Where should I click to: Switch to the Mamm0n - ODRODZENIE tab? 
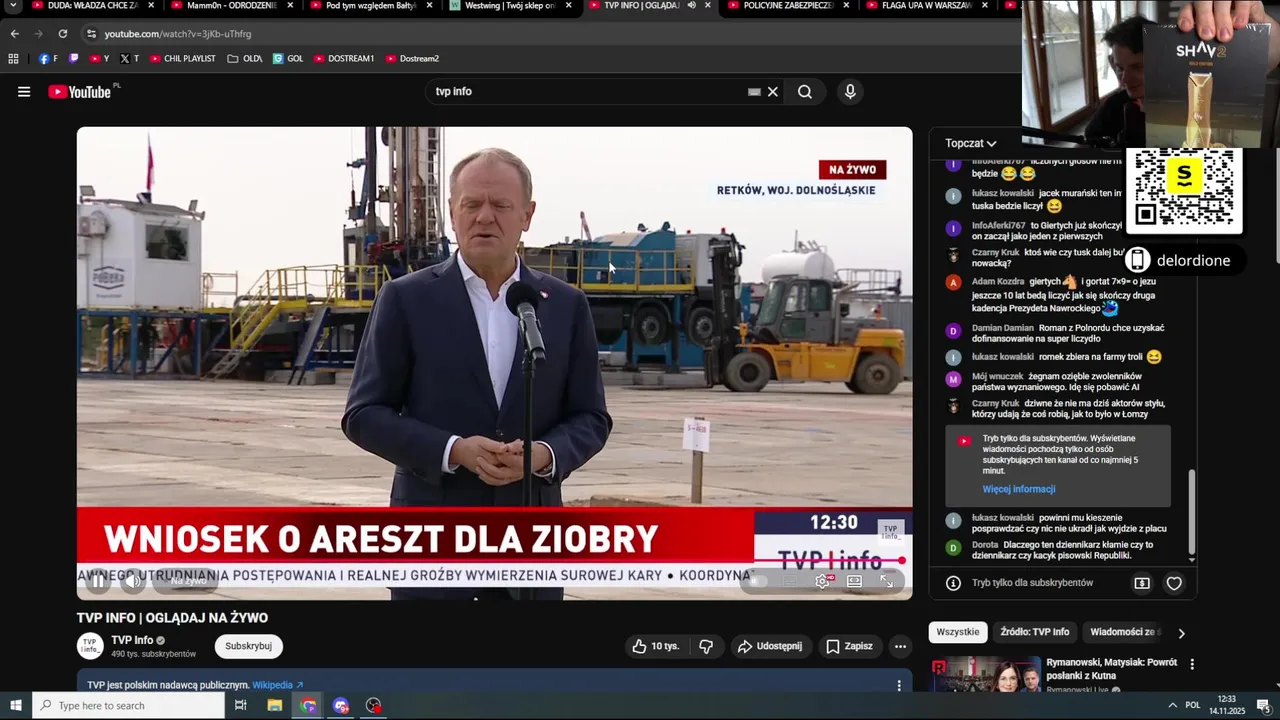click(x=232, y=6)
